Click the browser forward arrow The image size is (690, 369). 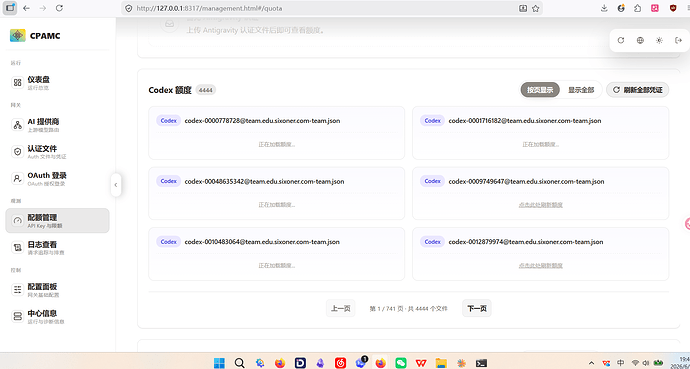(x=43, y=8)
